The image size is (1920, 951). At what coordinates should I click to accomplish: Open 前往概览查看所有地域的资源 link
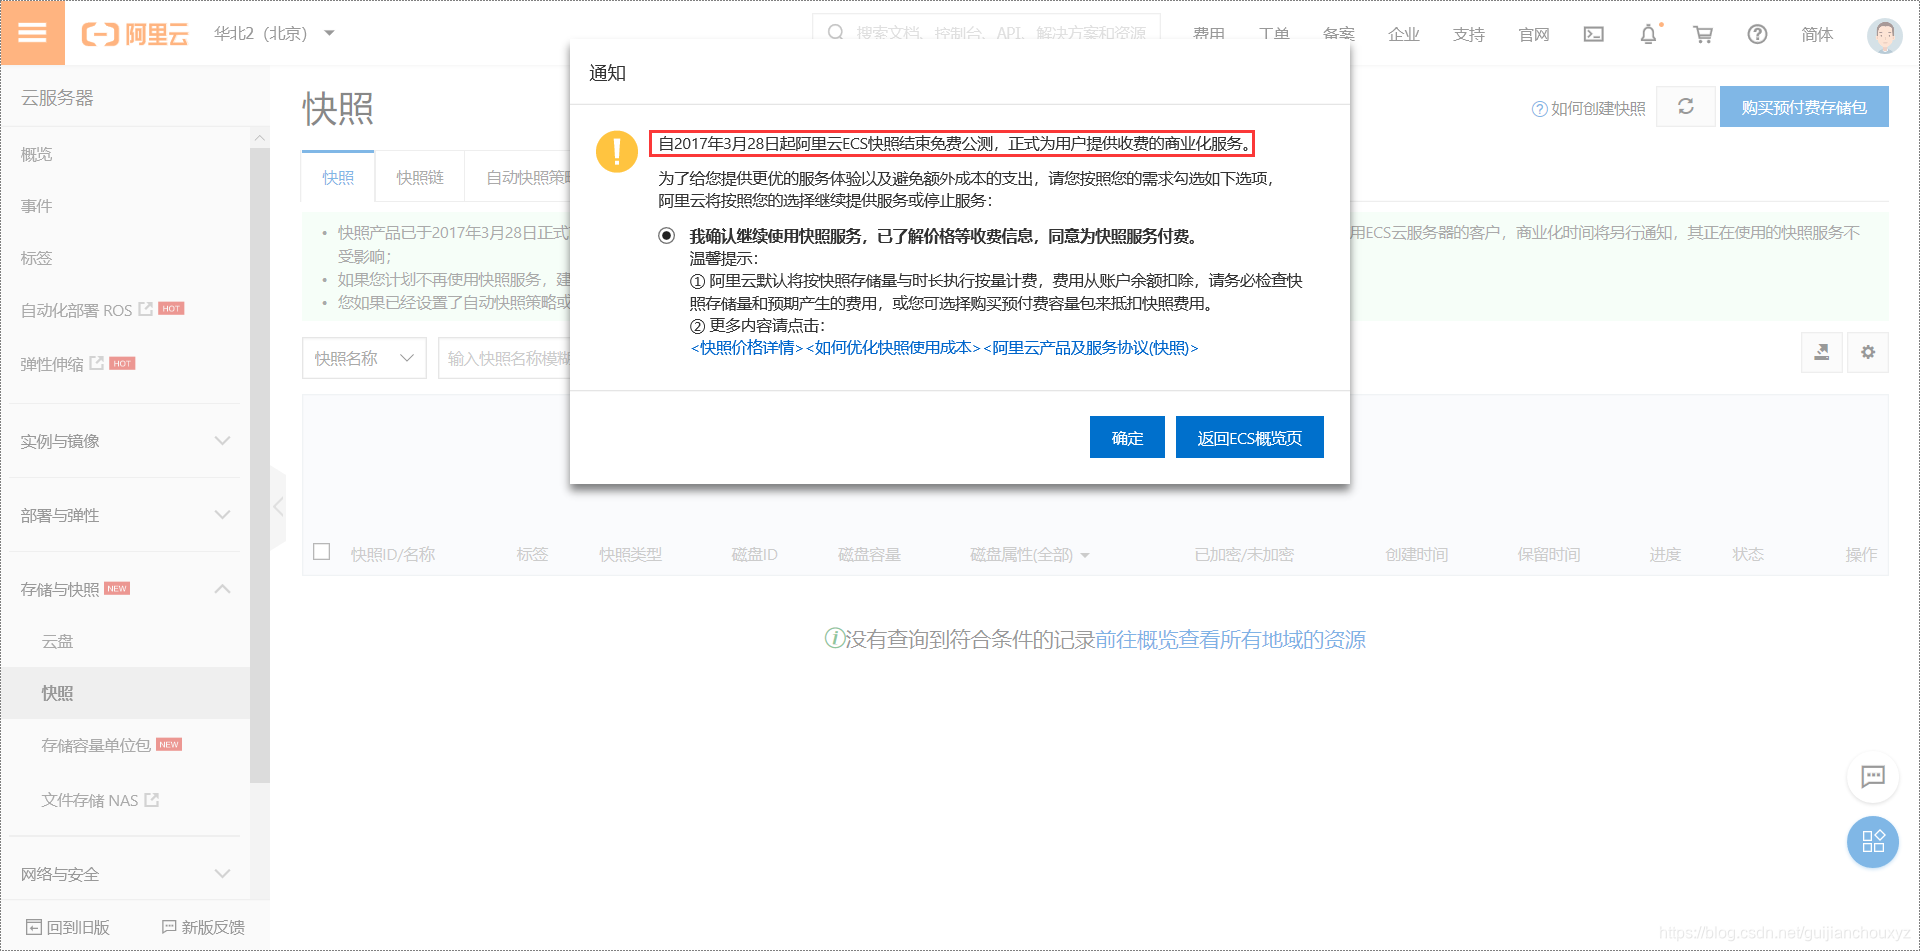(x=1230, y=639)
